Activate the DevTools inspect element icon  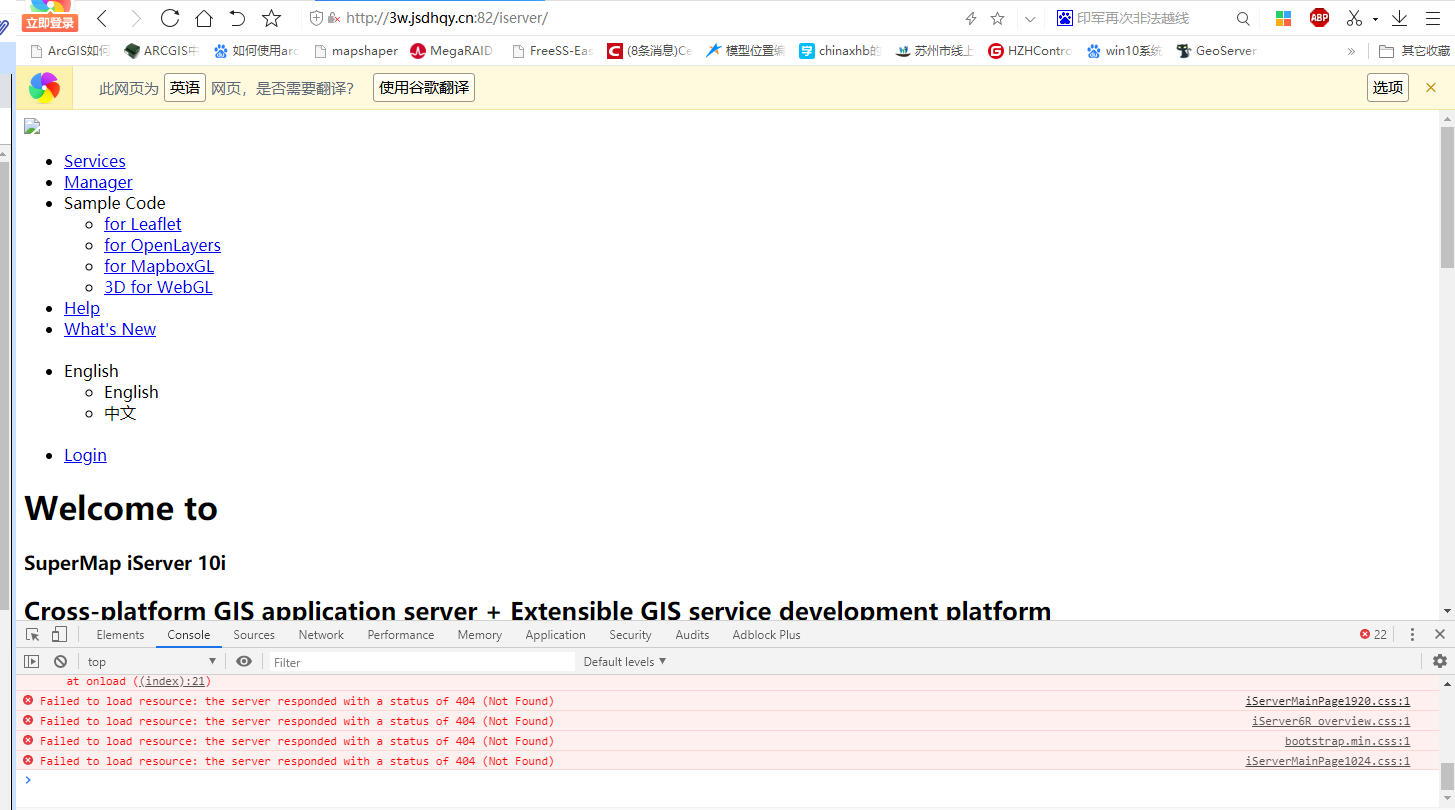tap(33, 634)
